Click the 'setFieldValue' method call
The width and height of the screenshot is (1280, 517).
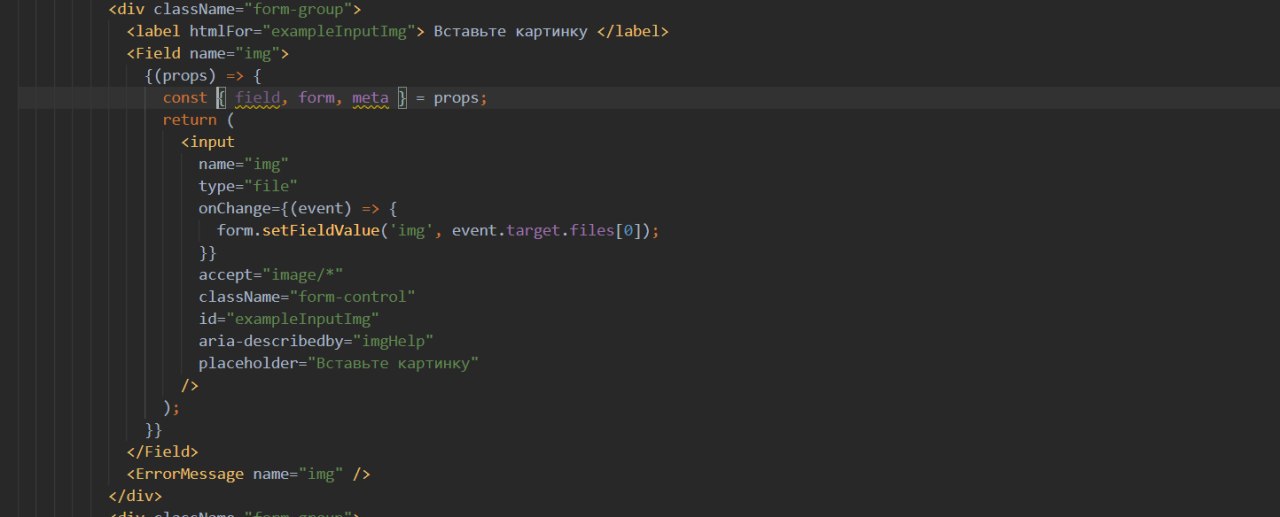pos(321,230)
